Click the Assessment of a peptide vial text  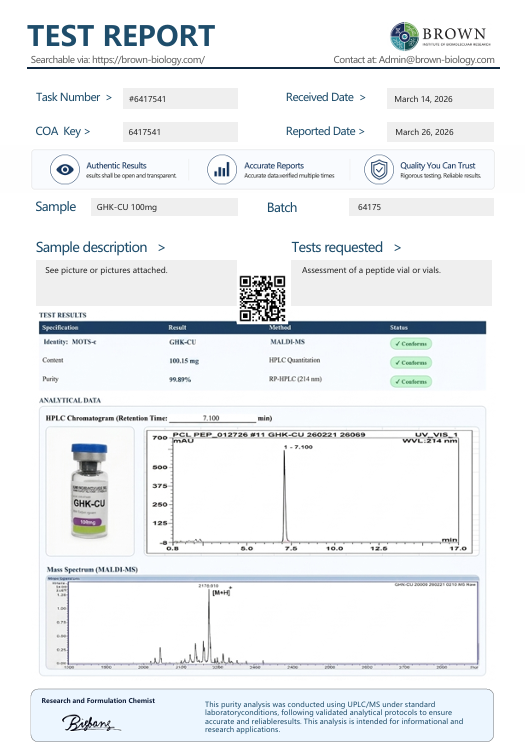(x=371, y=270)
